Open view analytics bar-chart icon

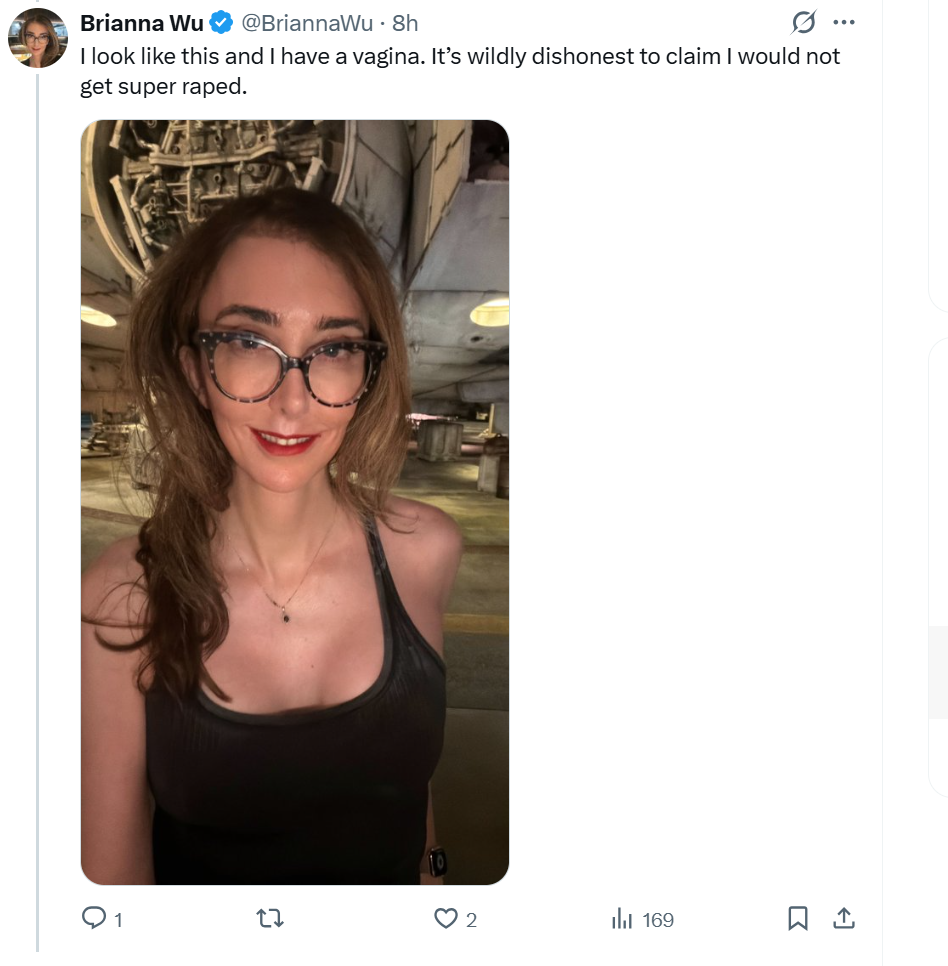tap(622, 919)
